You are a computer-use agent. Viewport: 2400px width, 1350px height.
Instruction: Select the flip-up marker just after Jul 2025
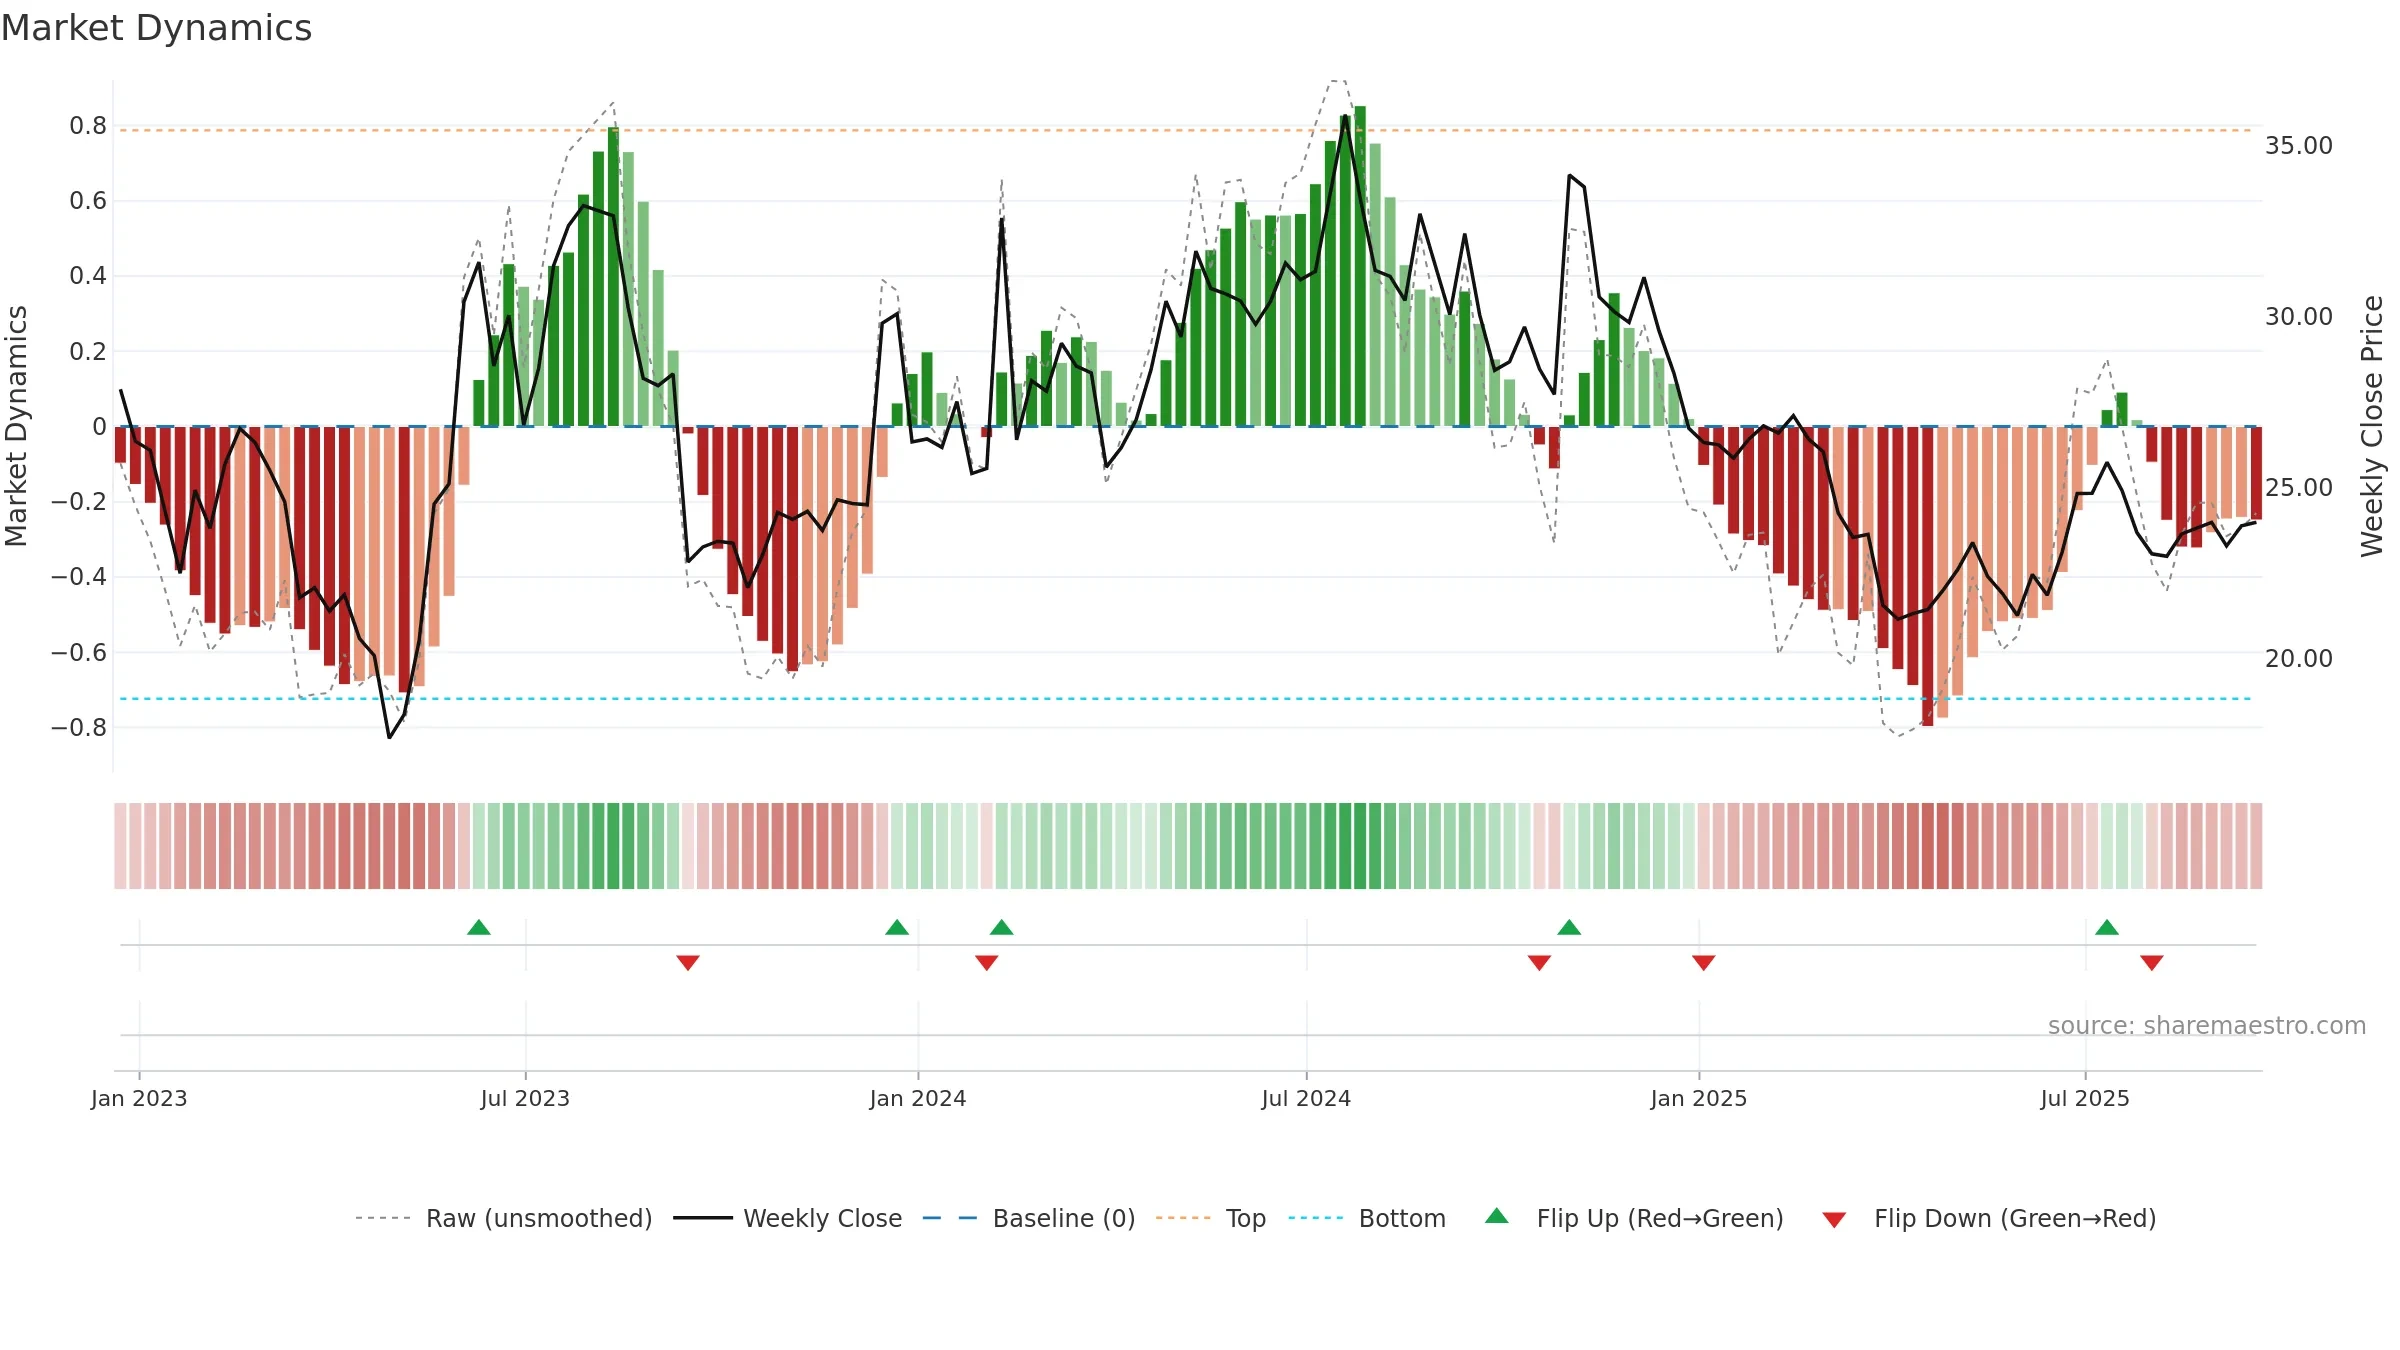point(2107,927)
